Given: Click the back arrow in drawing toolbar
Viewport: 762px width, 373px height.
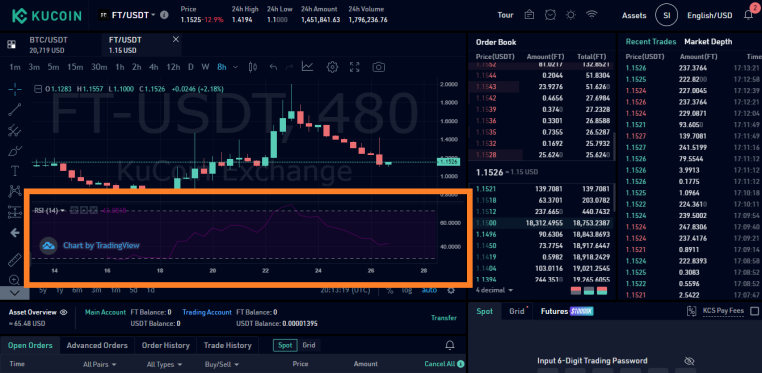Looking at the screenshot, I should pyautogui.click(x=15, y=233).
